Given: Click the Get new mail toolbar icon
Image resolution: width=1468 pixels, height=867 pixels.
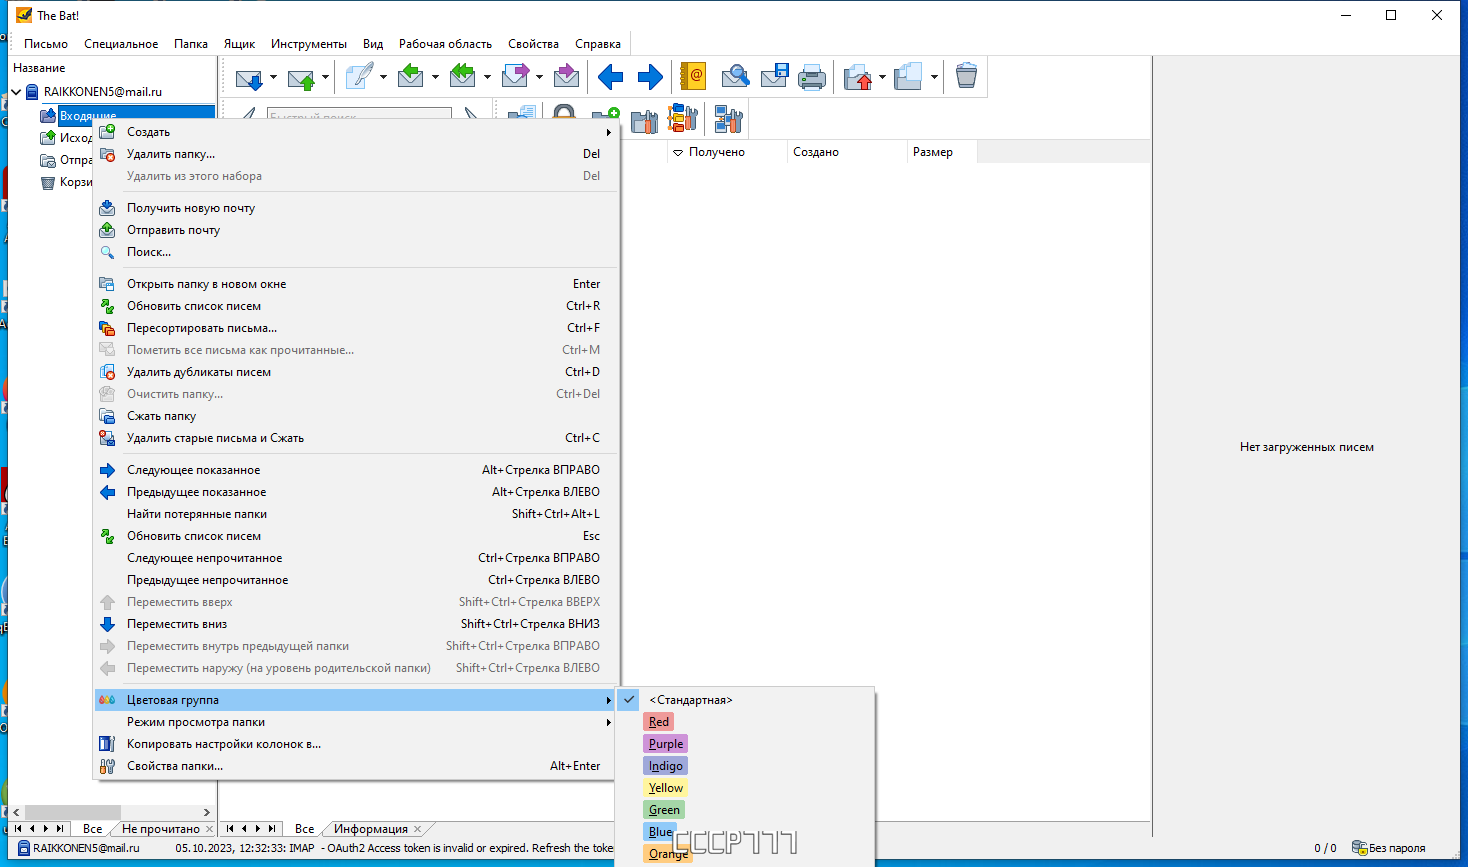Looking at the screenshot, I should (248, 77).
